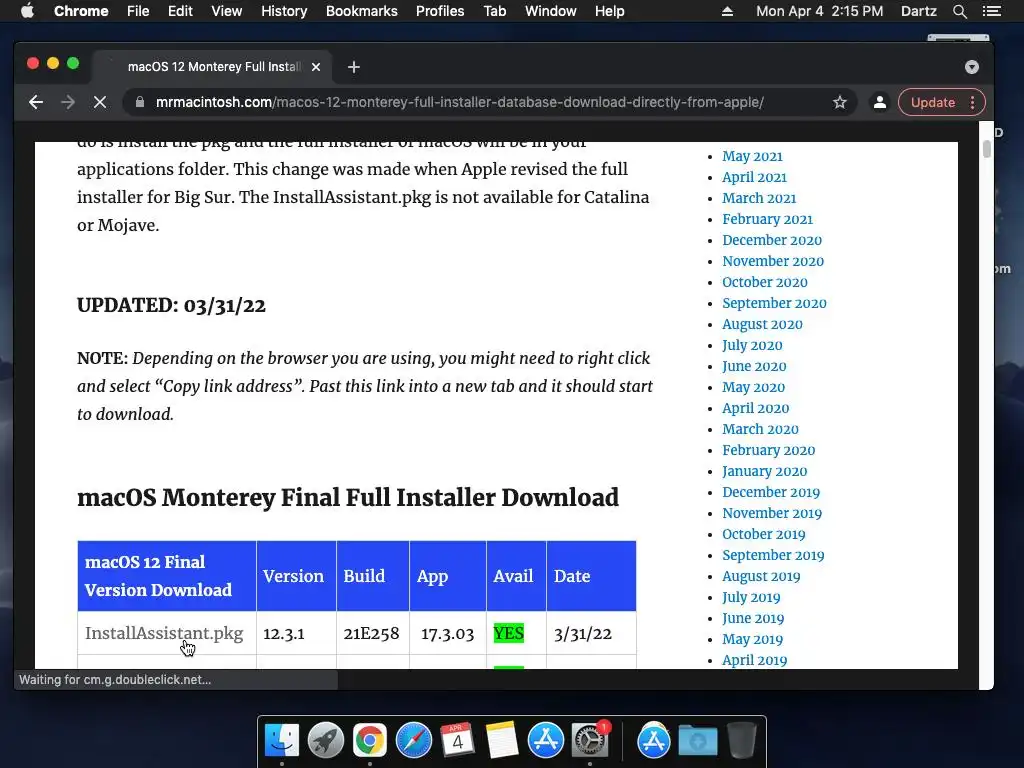The height and width of the screenshot is (768, 1024).
Task: Open Spotlight search magnifier icon
Action: click(x=959, y=11)
